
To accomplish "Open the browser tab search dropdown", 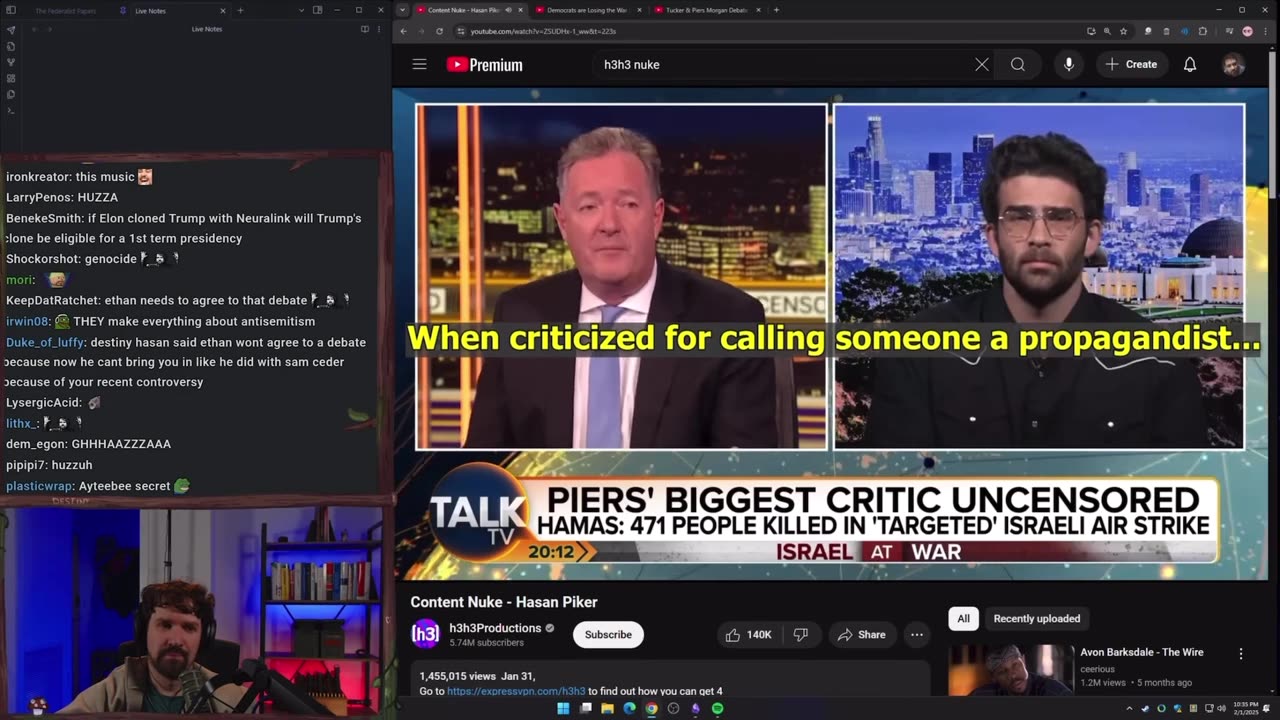I will (402, 10).
